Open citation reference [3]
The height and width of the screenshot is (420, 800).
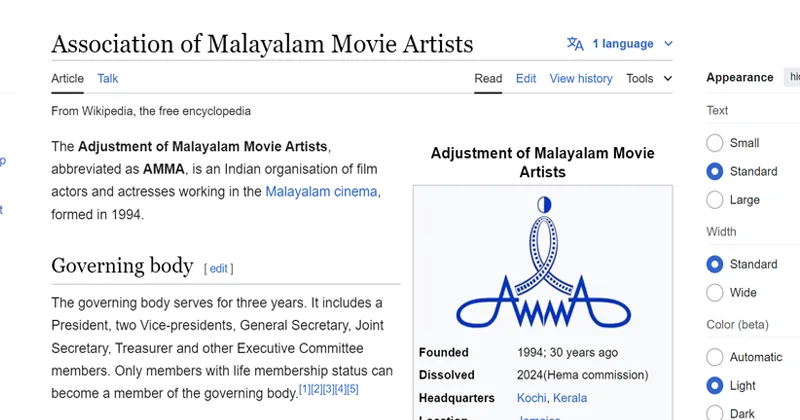tap(329, 389)
